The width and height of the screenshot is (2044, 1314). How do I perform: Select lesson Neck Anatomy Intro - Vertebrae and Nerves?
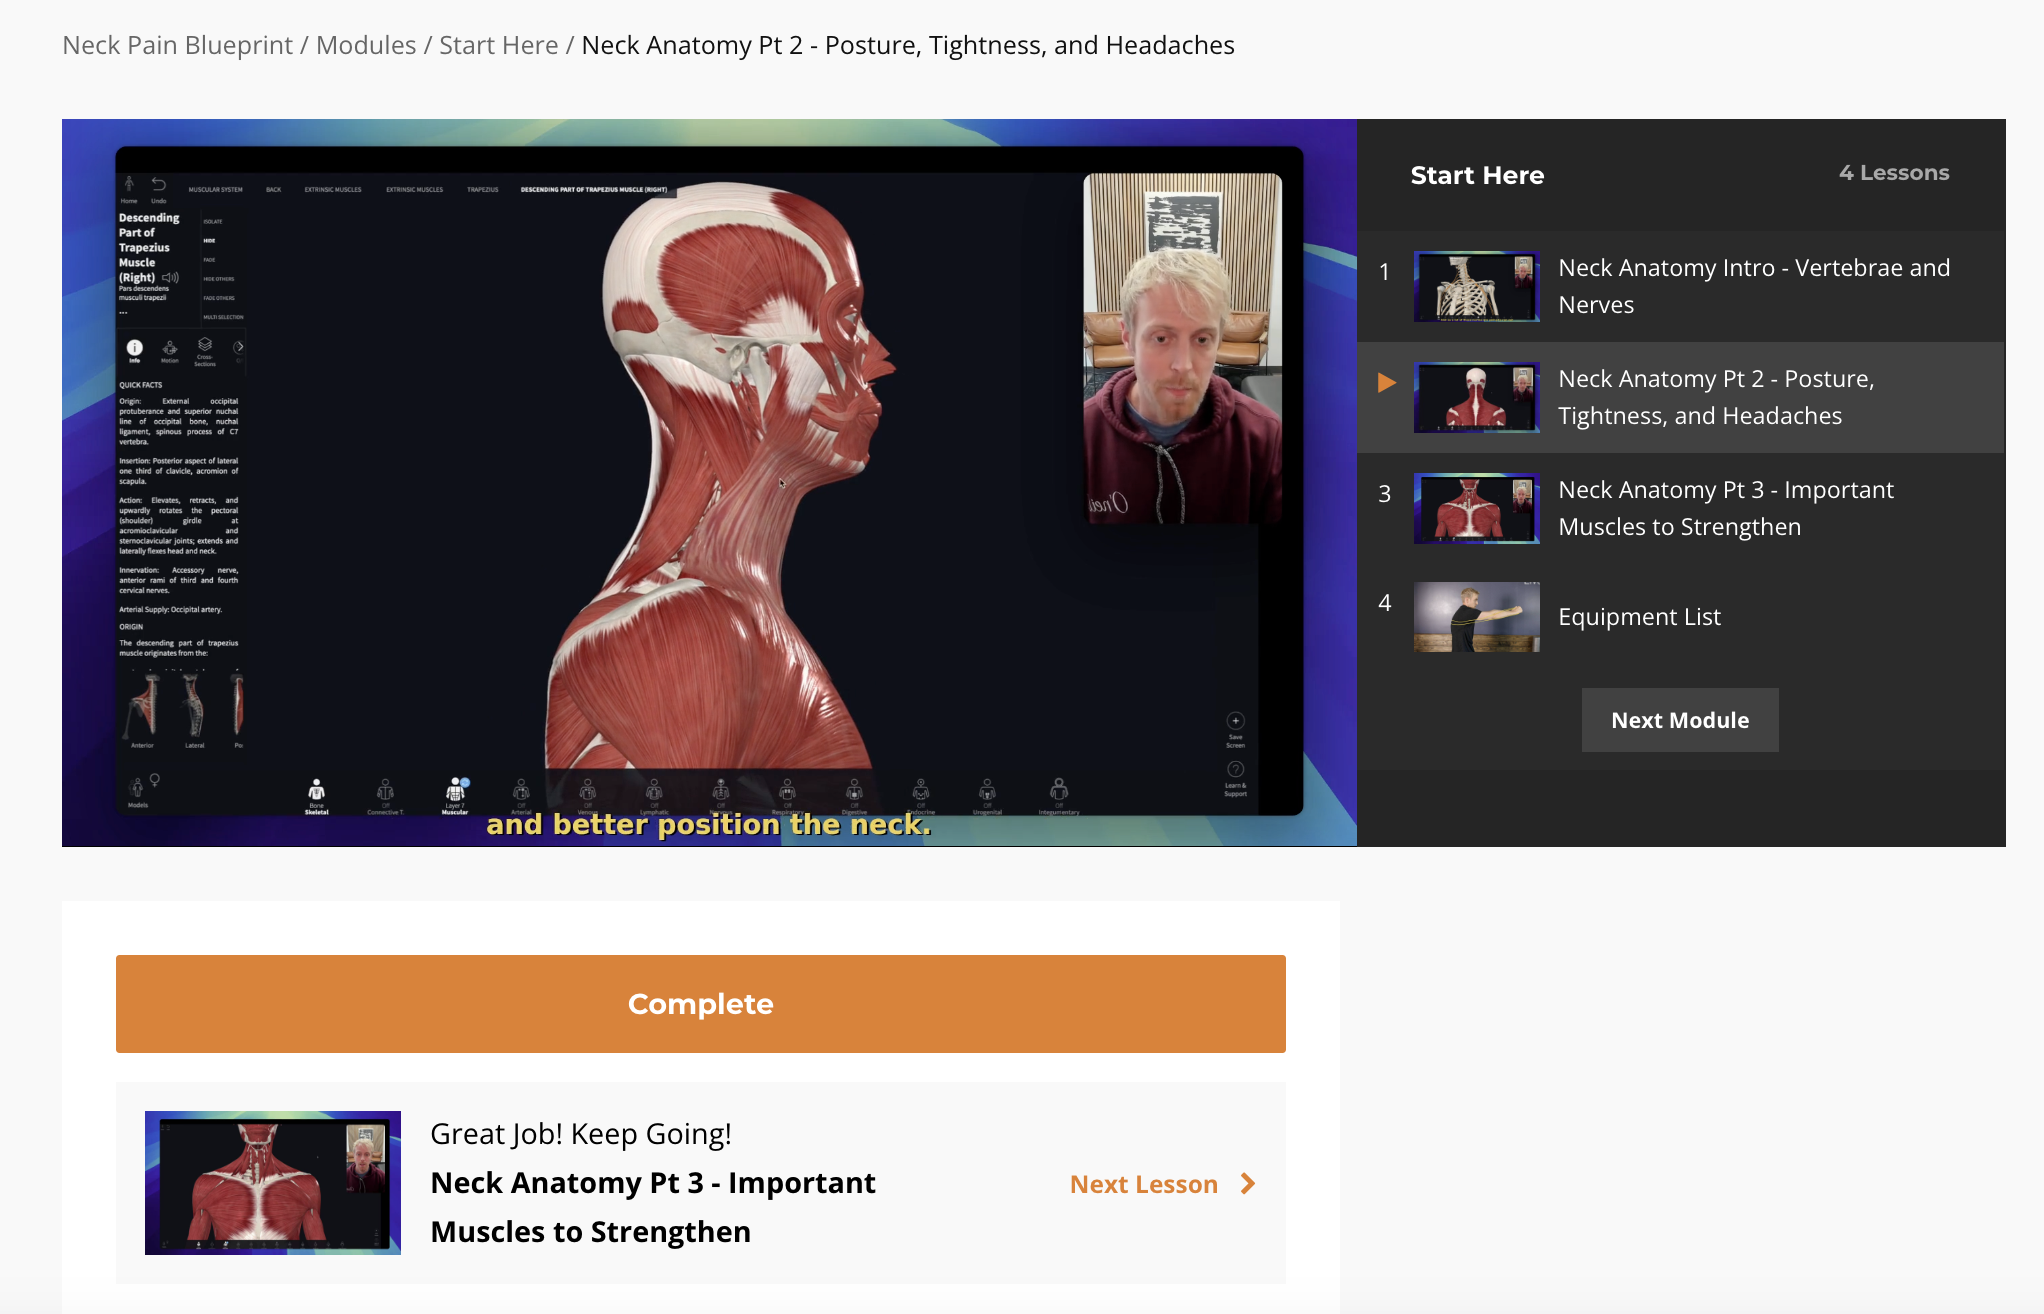(1754, 286)
